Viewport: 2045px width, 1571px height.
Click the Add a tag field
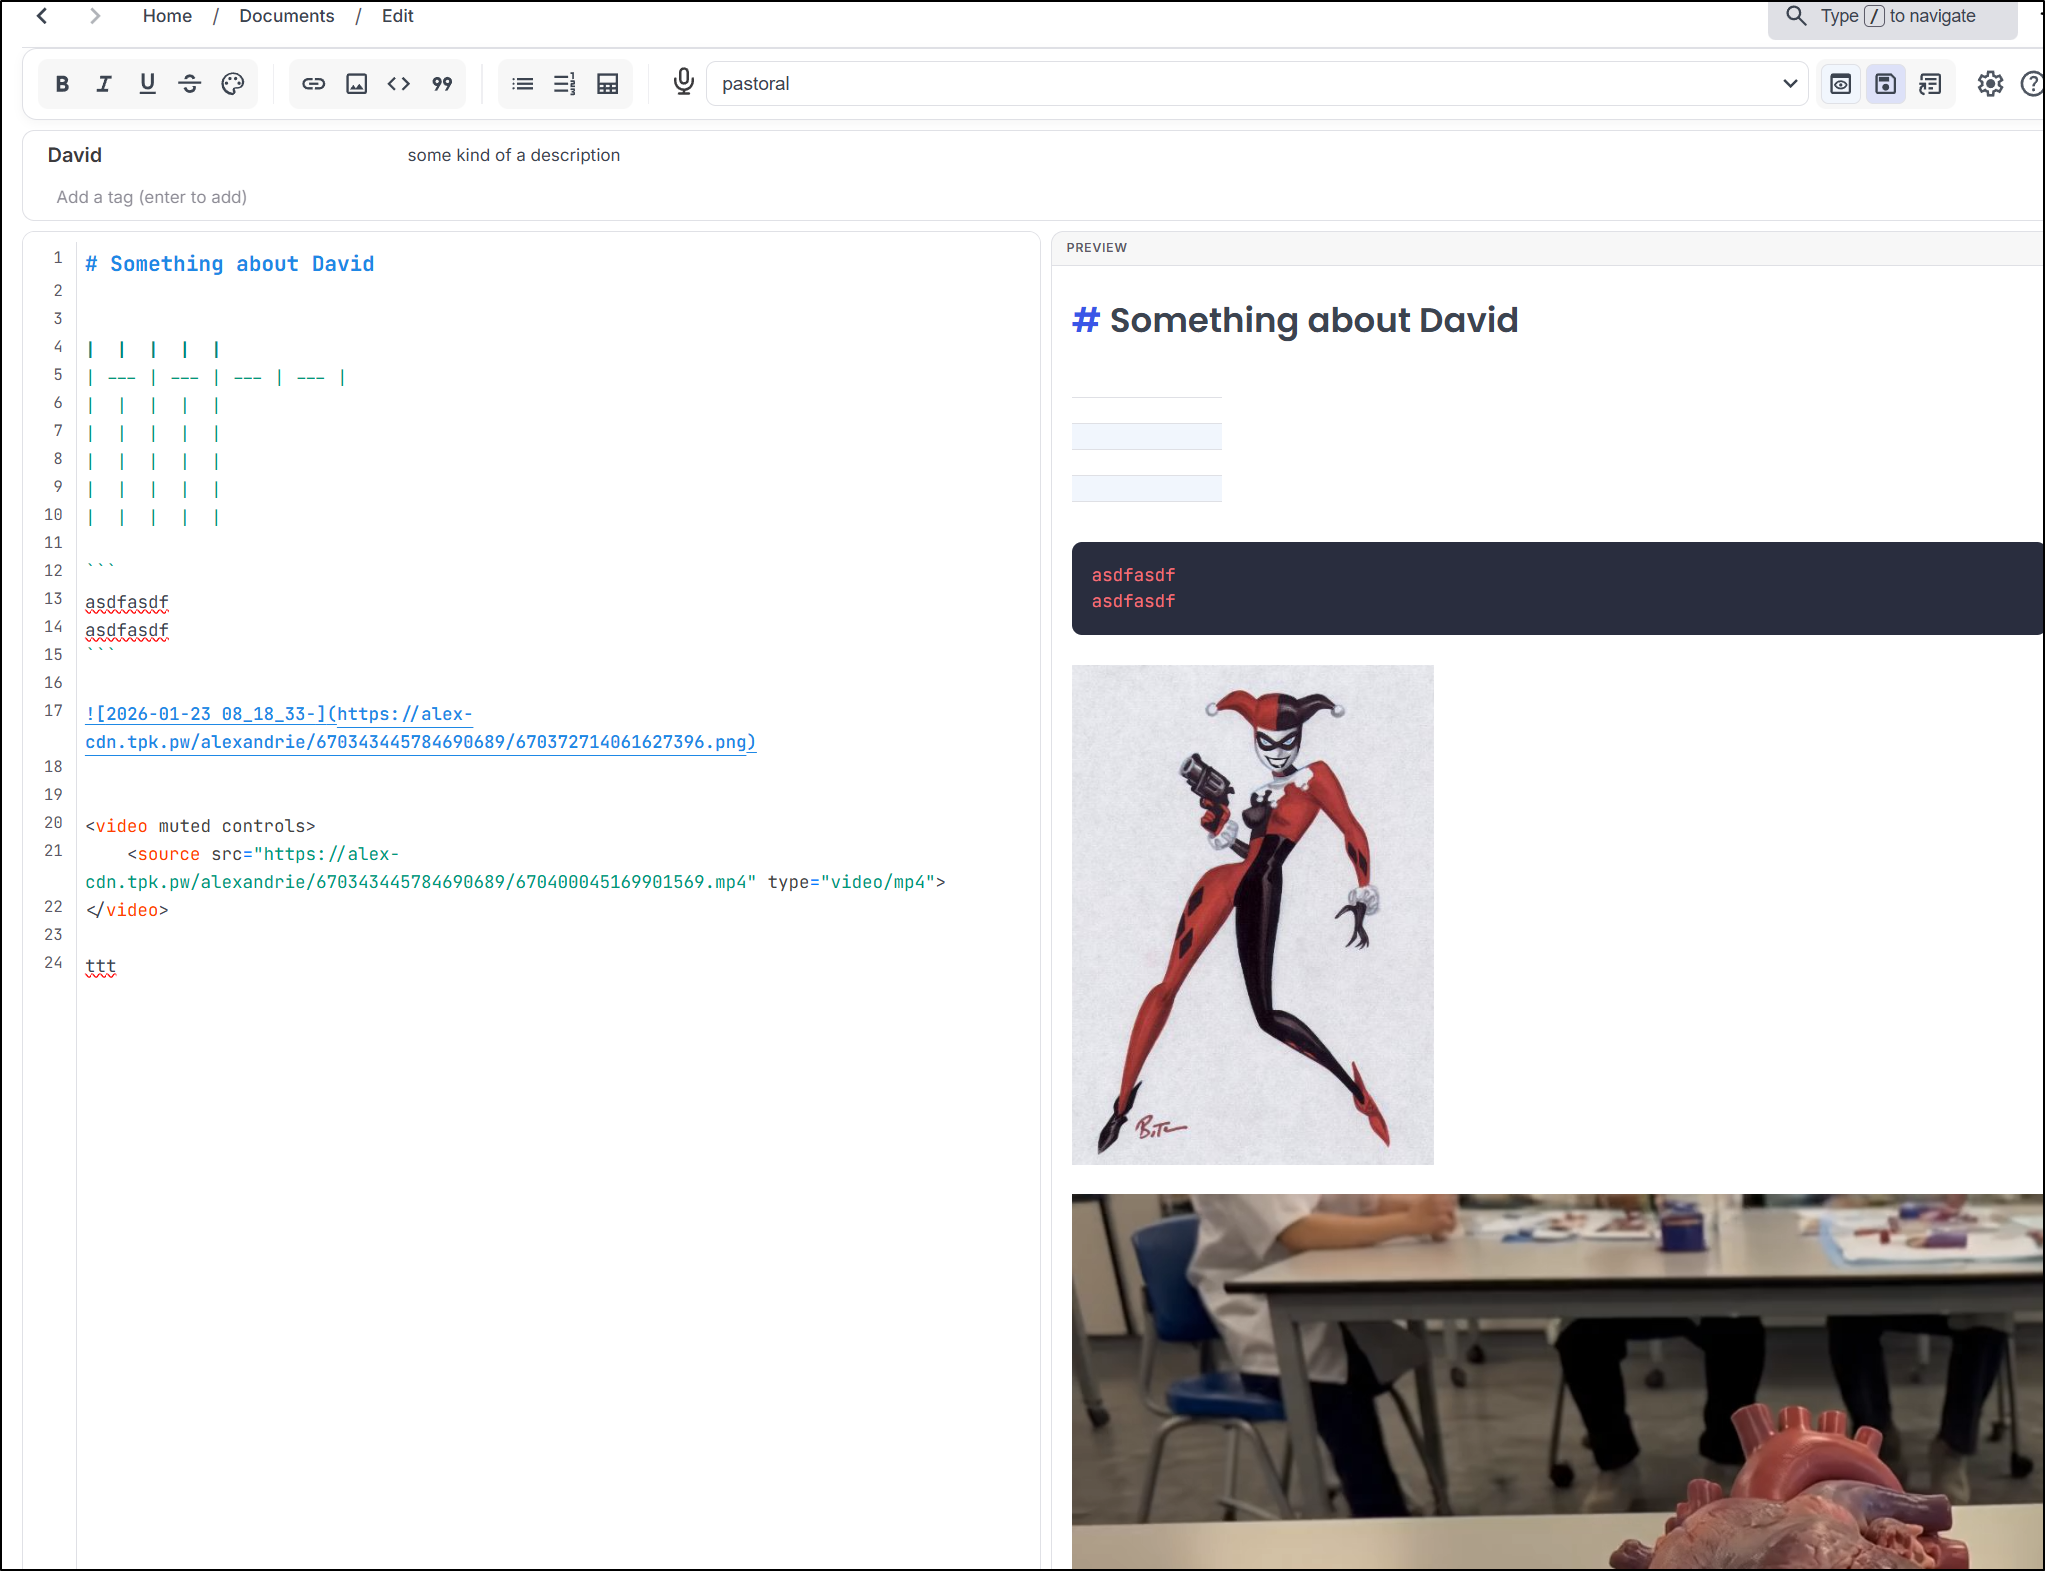[152, 197]
